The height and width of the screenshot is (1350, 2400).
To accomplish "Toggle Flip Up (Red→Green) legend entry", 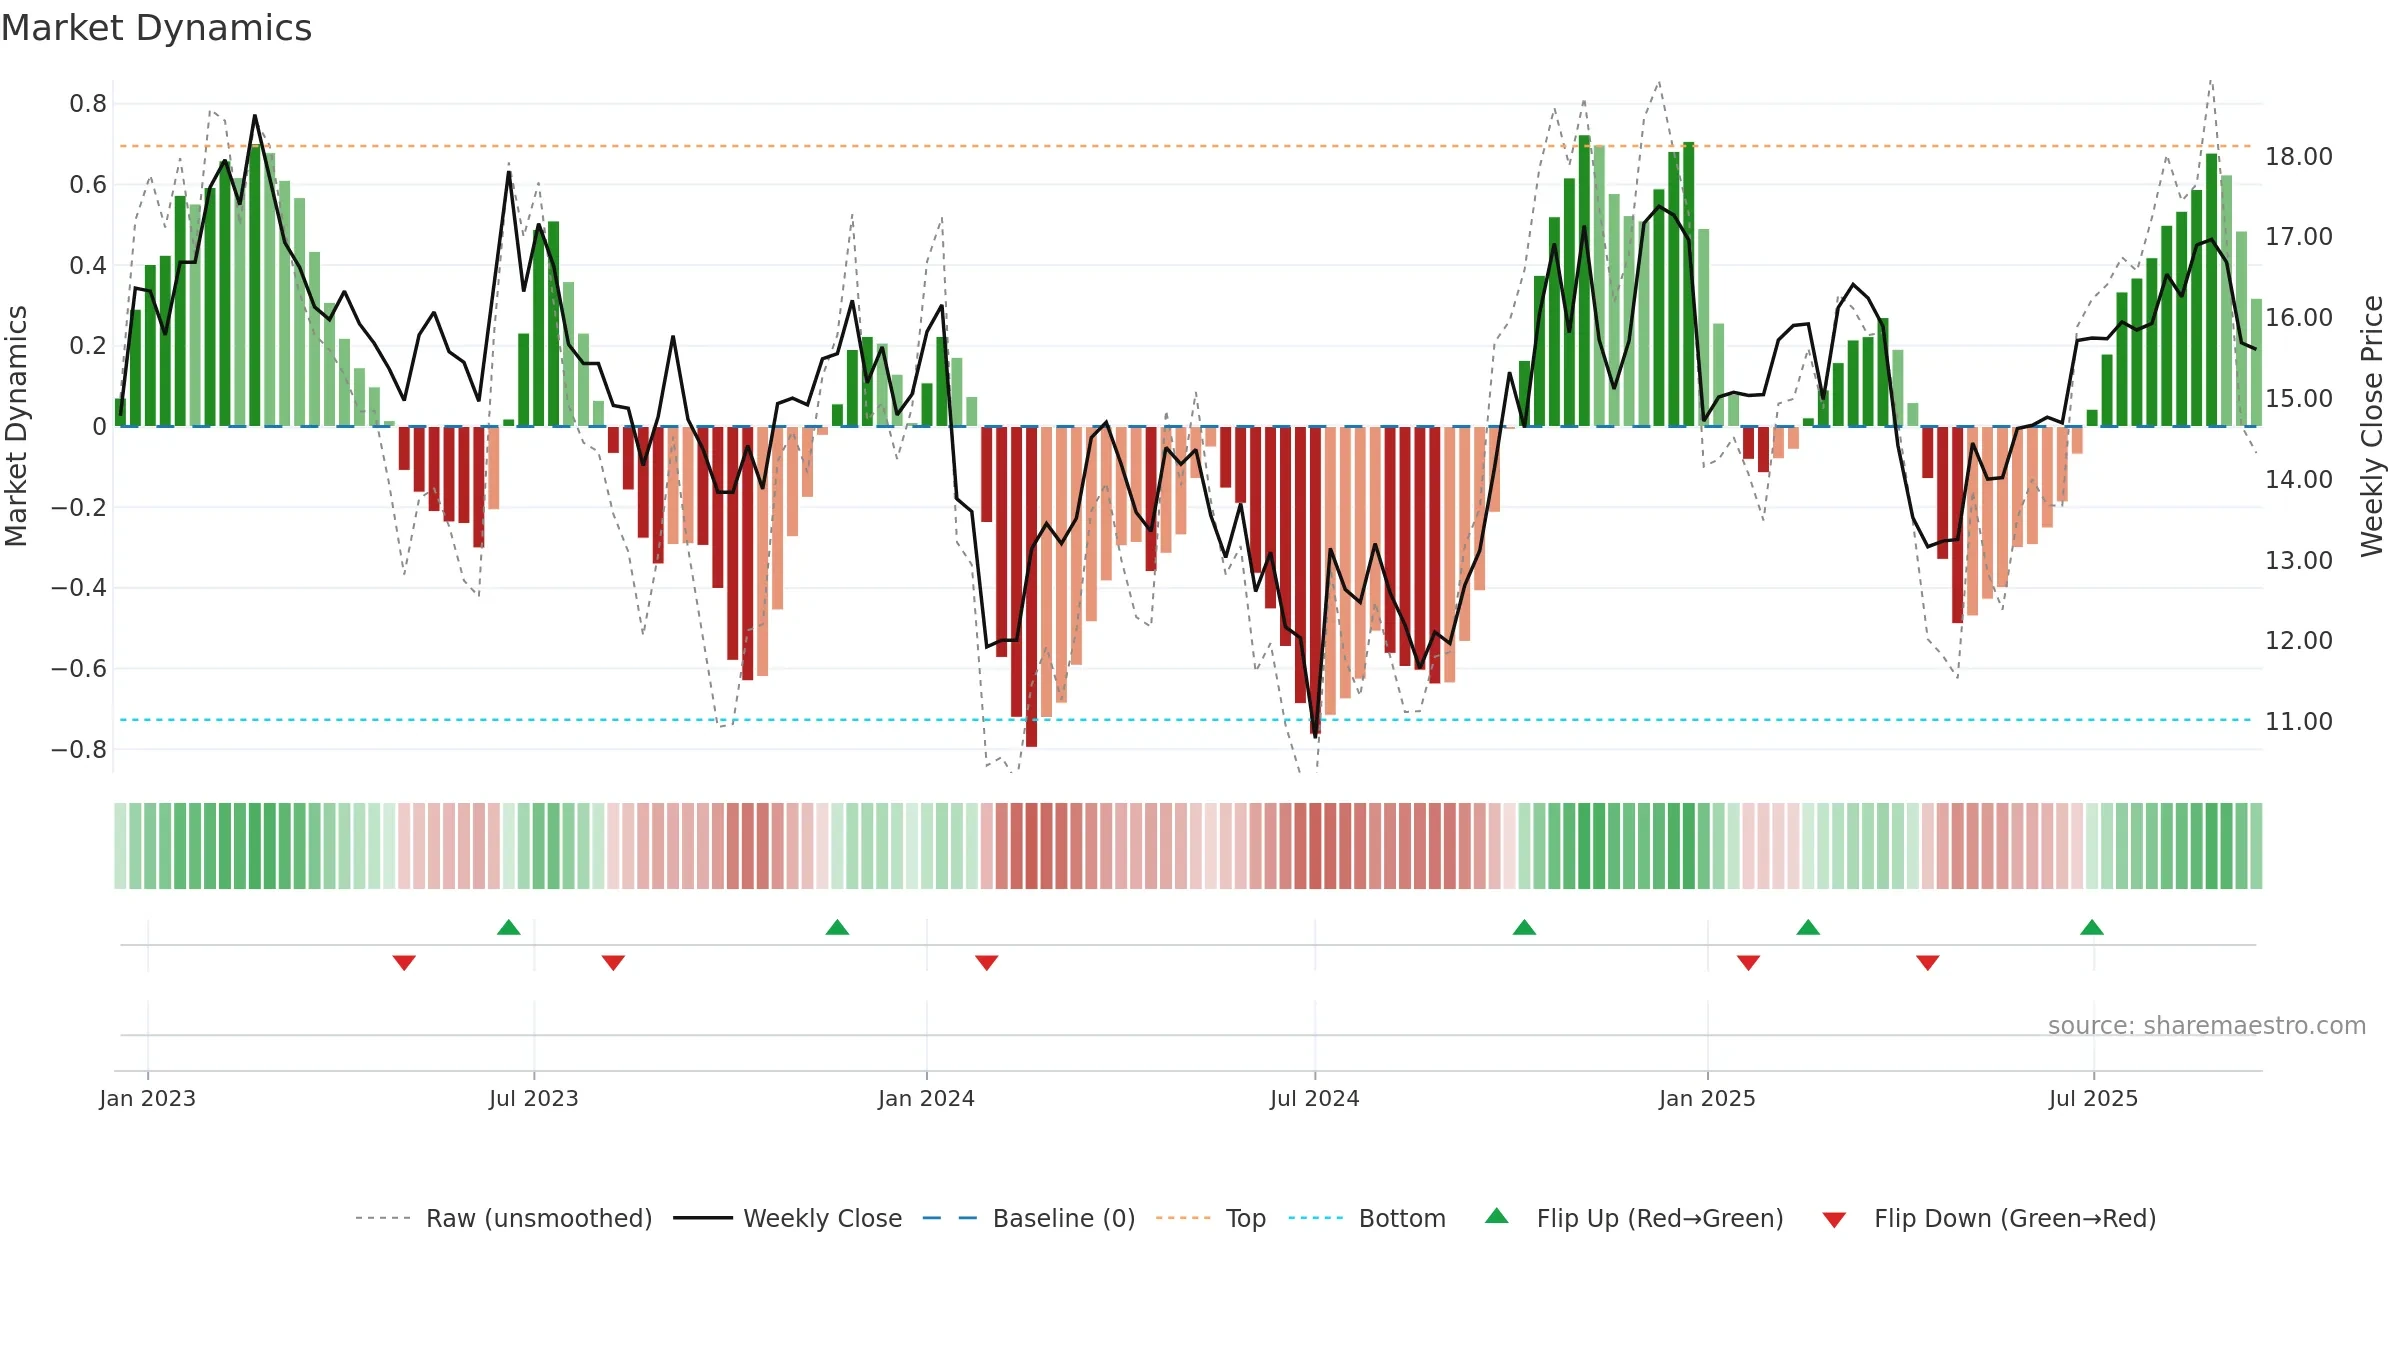I will click(x=1634, y=1218).
